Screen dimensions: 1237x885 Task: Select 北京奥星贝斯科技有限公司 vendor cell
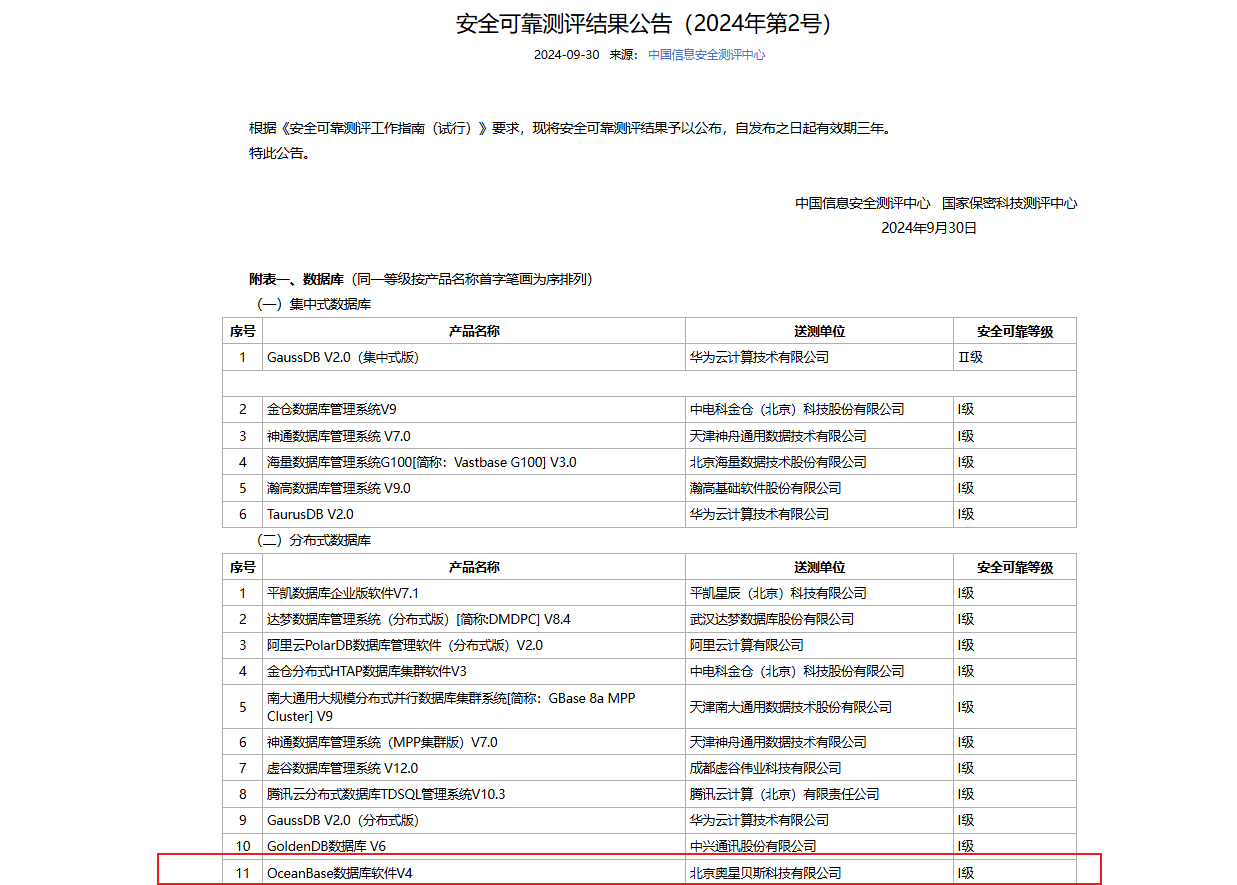pos(765,873)
